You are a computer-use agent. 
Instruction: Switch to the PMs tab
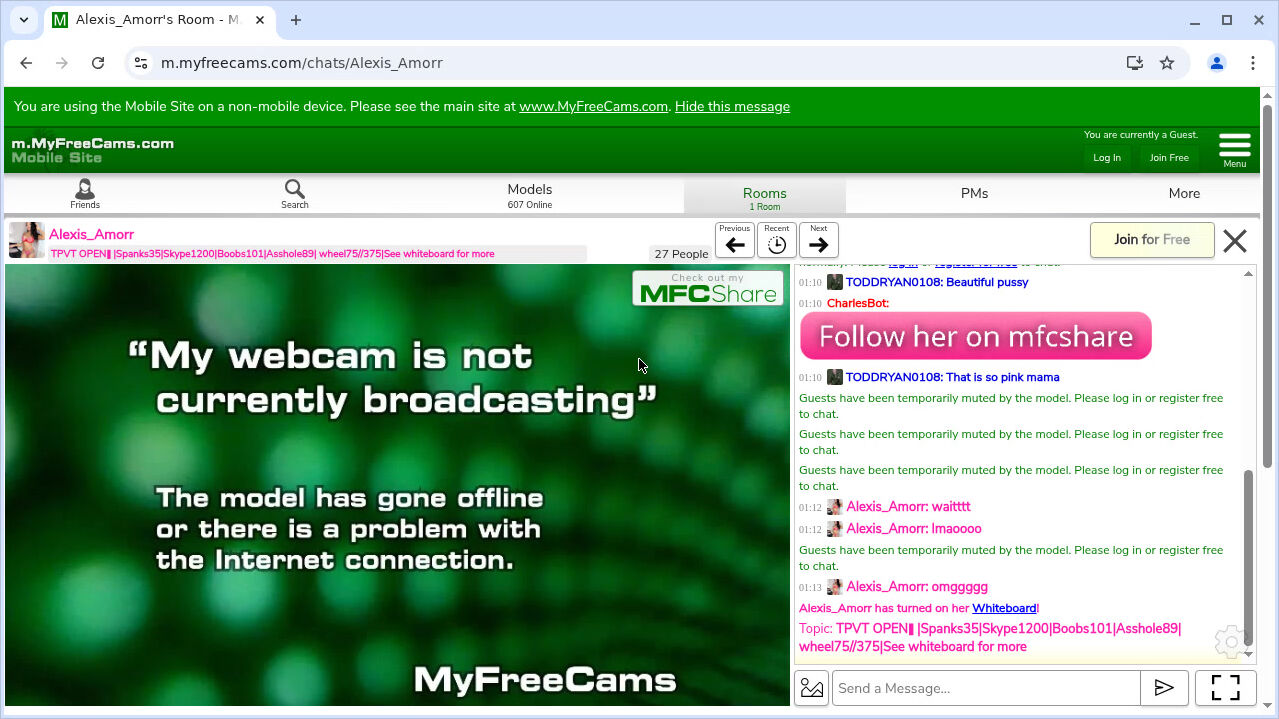[974, 194]
